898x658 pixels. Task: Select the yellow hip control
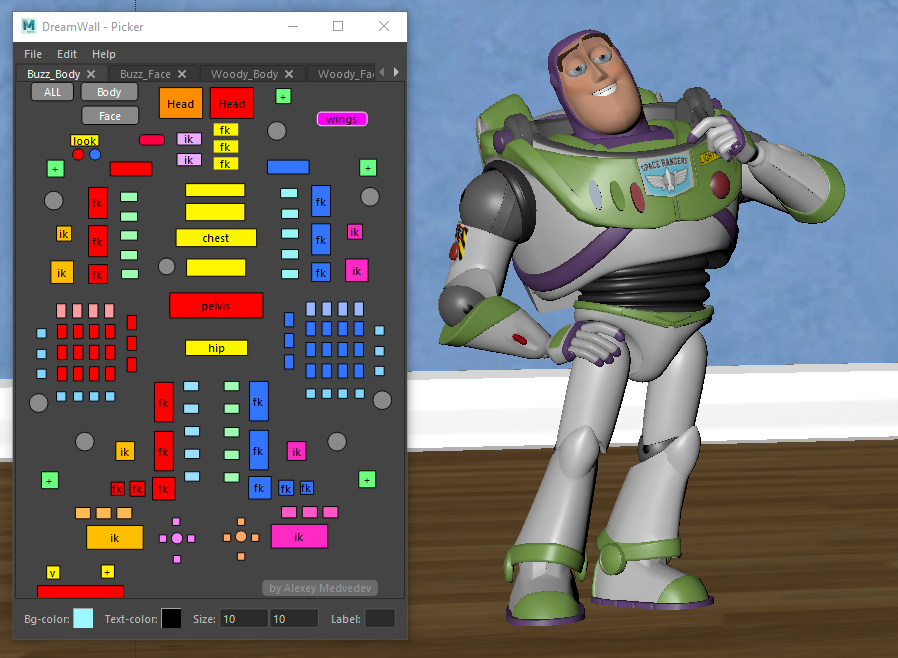point(216,348)
